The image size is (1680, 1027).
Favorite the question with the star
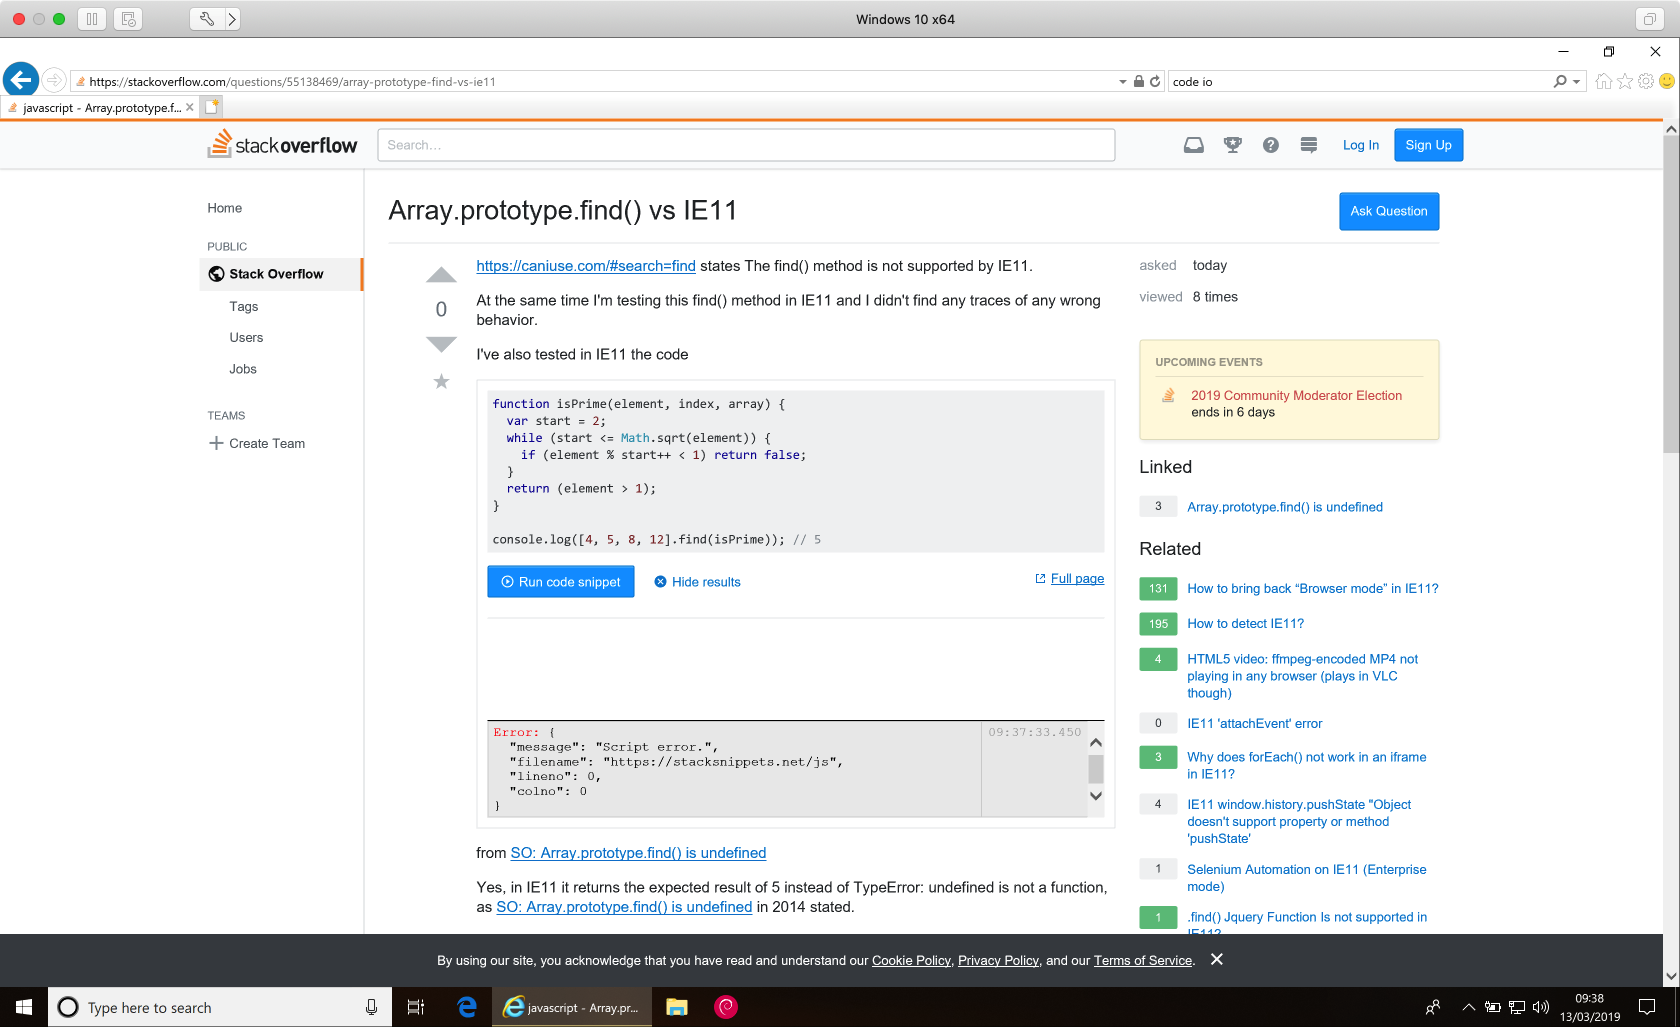point(441,381)
